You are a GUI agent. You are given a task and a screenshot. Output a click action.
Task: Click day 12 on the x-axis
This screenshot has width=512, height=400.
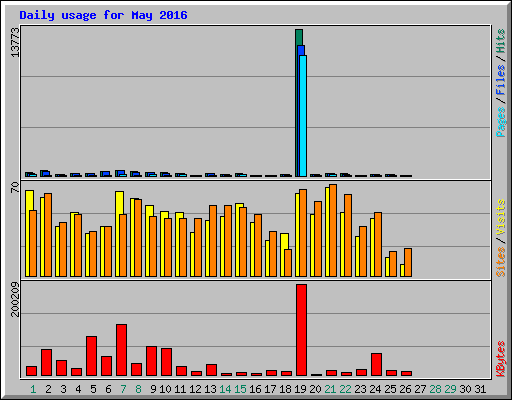point(195,389)
